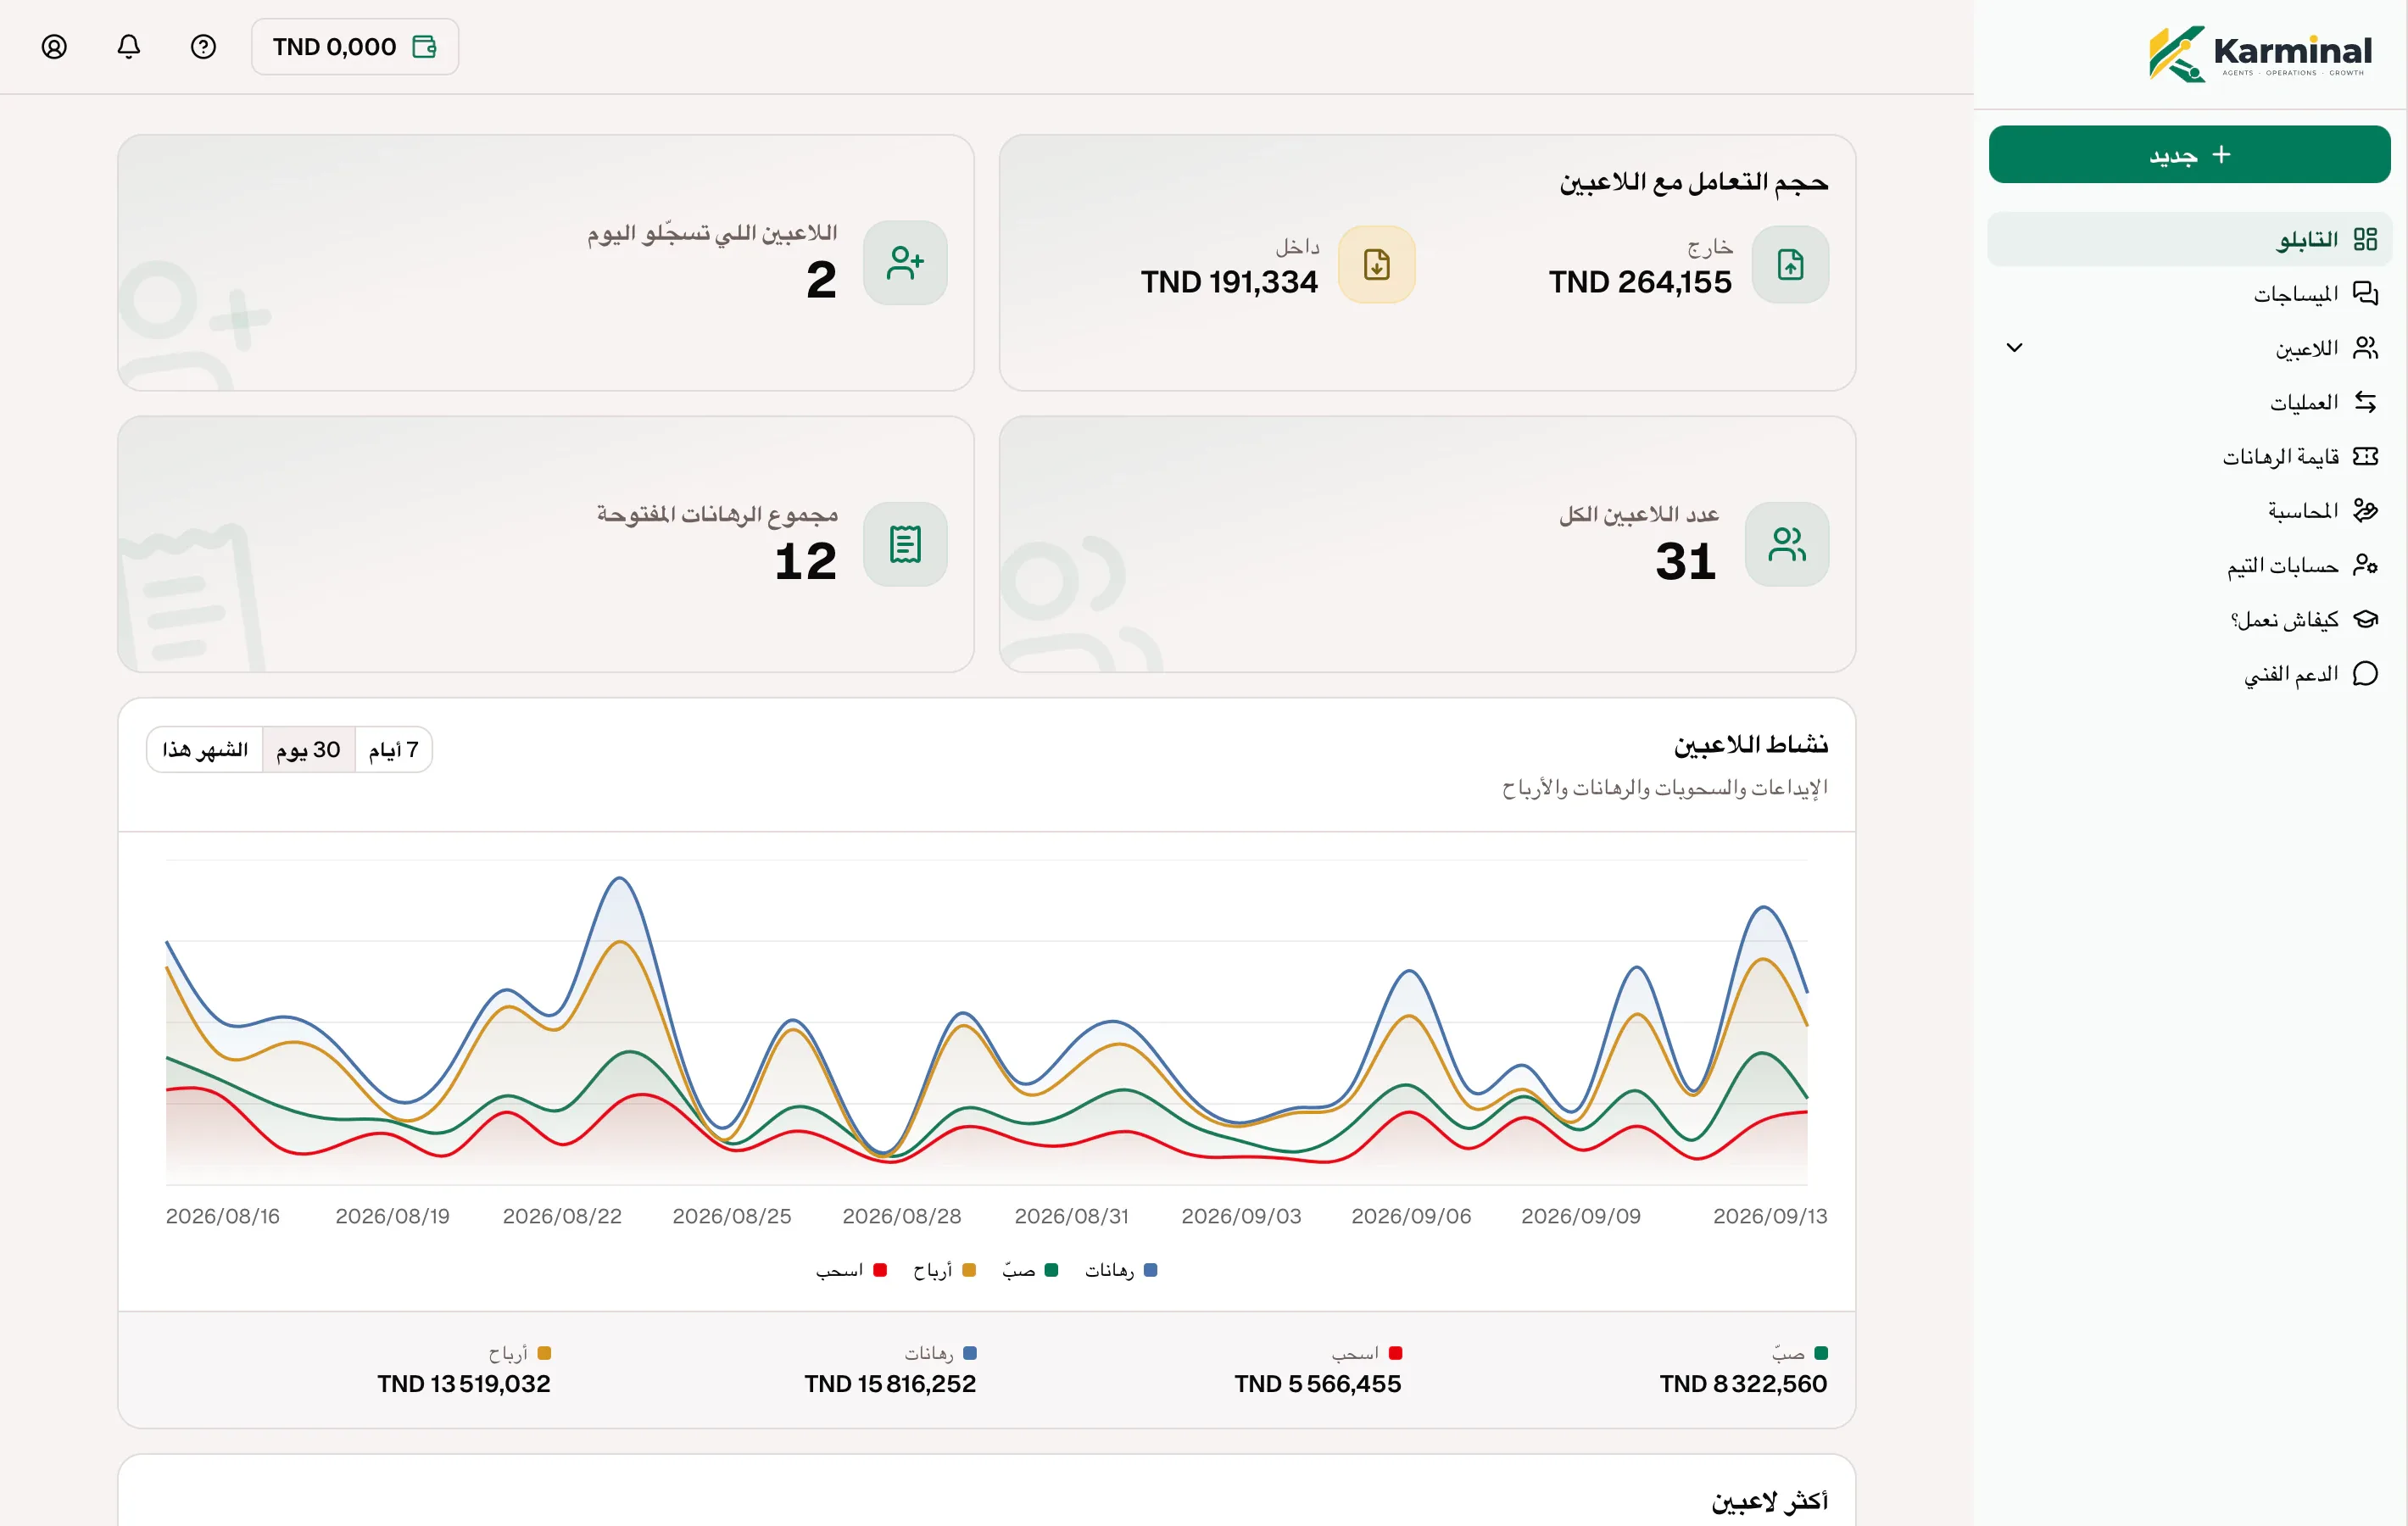Open the help question-mark icon
2408x1526 pixels.
tap(203, 47)
